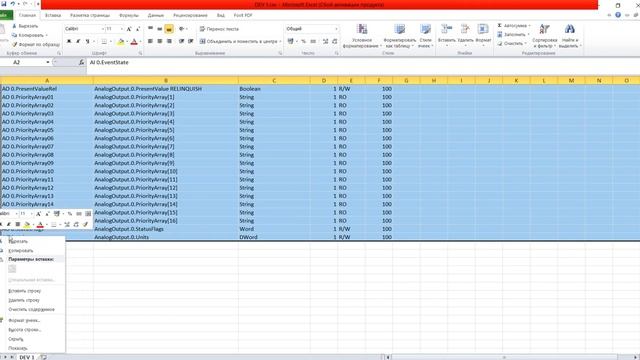The height and width of the screenshot is (360, 640).
Task: Click the ribbon fill color yellow bucket
Action: click(x=121, y=41)
